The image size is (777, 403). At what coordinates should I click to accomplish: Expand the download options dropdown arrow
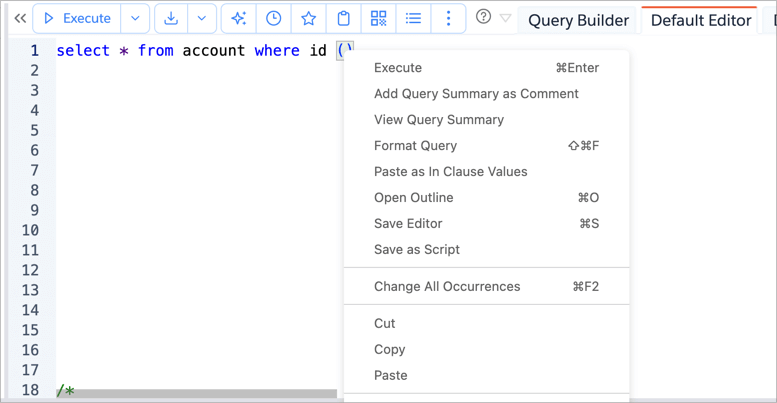pos(202,18)
